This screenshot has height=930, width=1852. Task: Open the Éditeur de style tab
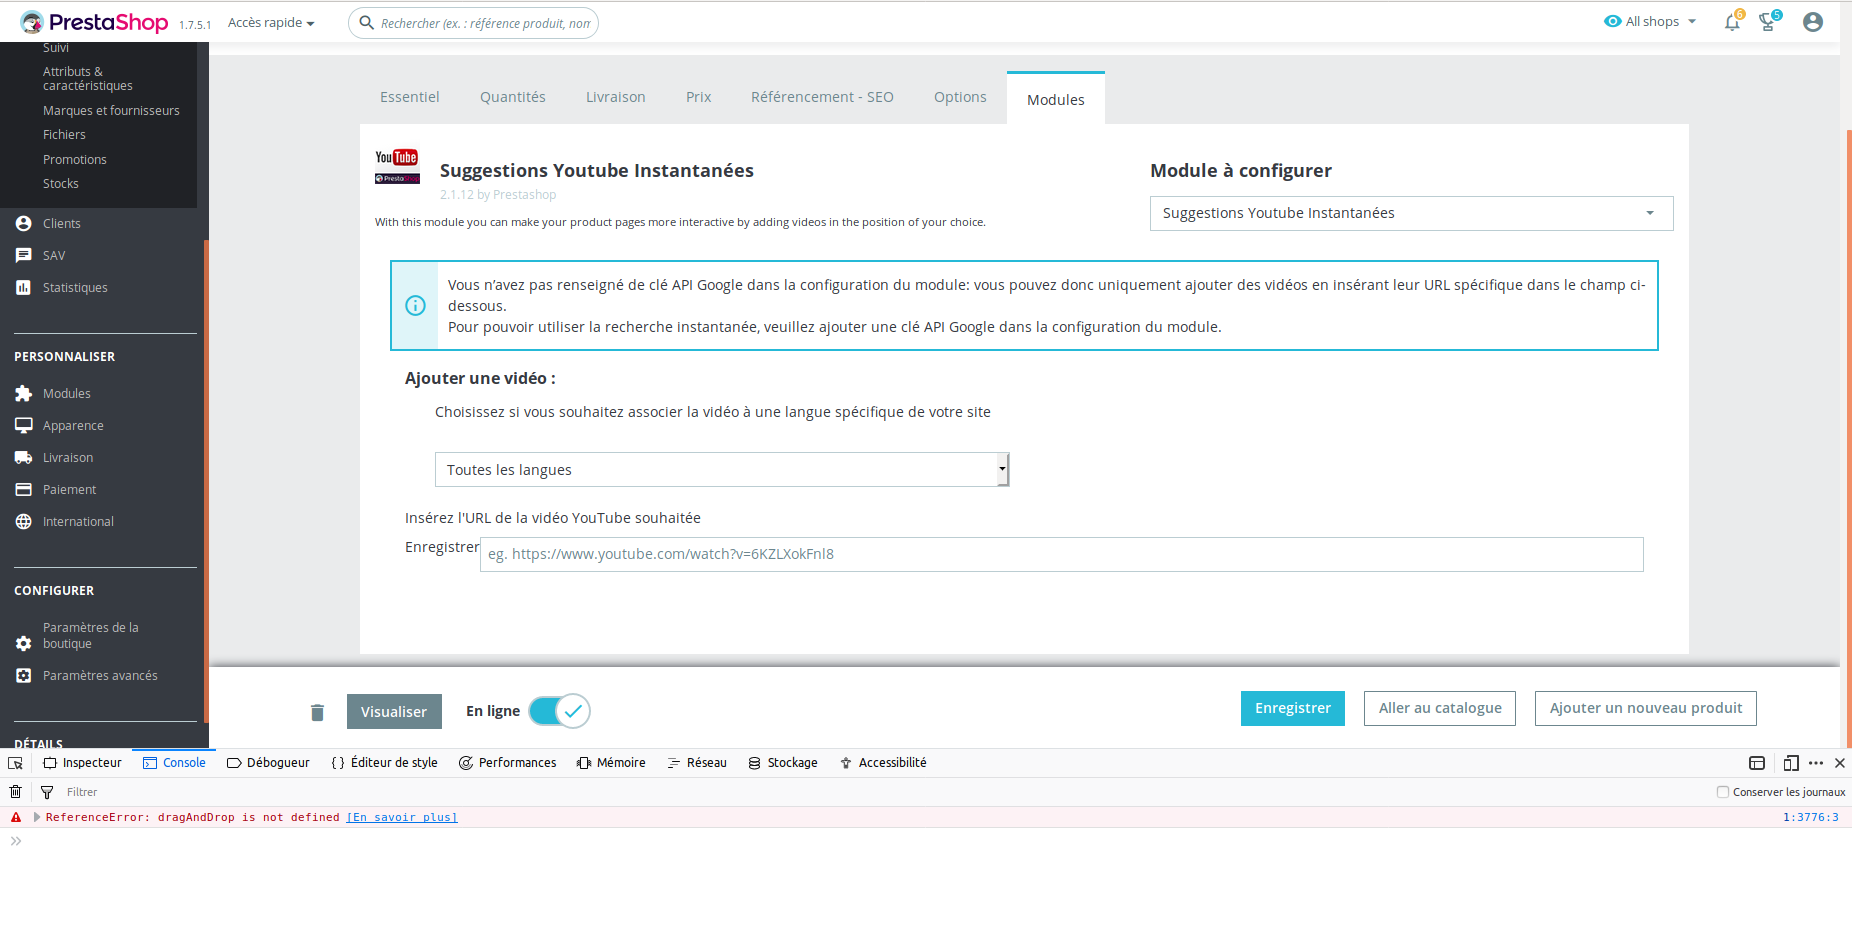coord(385,763)
